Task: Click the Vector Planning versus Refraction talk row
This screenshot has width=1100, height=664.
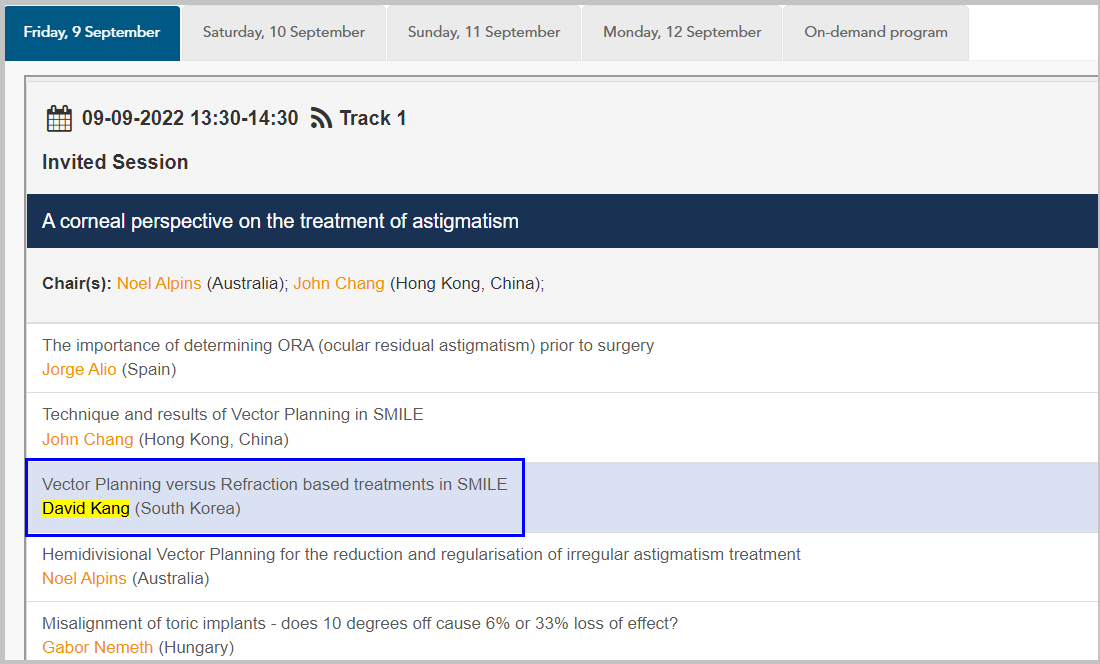Action: (x=274, y=485)
